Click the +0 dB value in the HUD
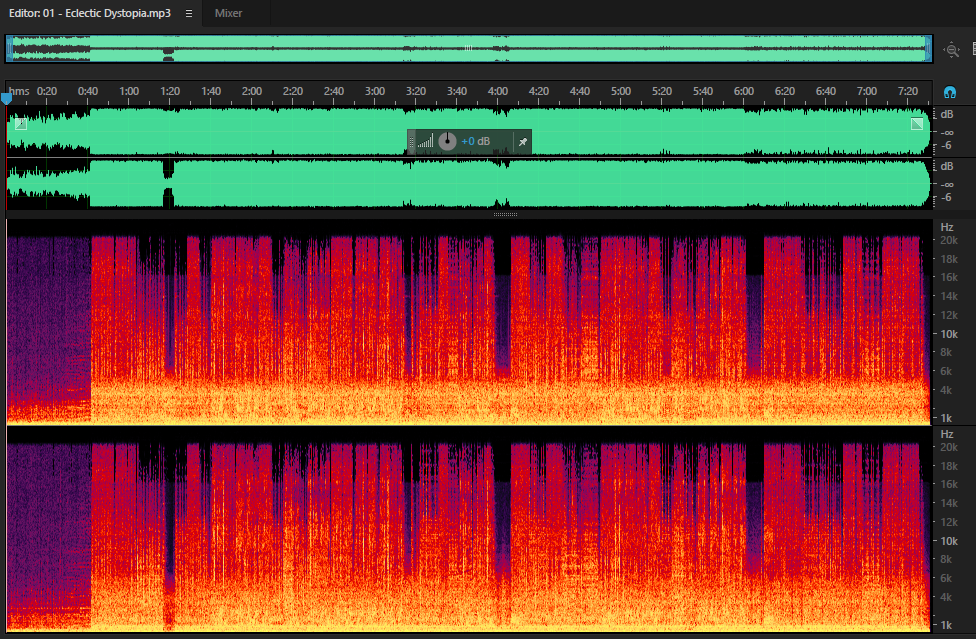The width and height of the screenshot is (976, 639). [476, 141]
